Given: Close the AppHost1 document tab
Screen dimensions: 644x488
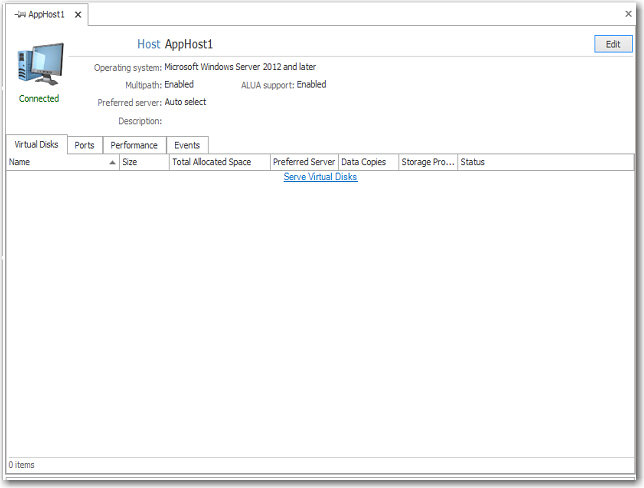Looking at the screenshot, I should tap(79, 15).
